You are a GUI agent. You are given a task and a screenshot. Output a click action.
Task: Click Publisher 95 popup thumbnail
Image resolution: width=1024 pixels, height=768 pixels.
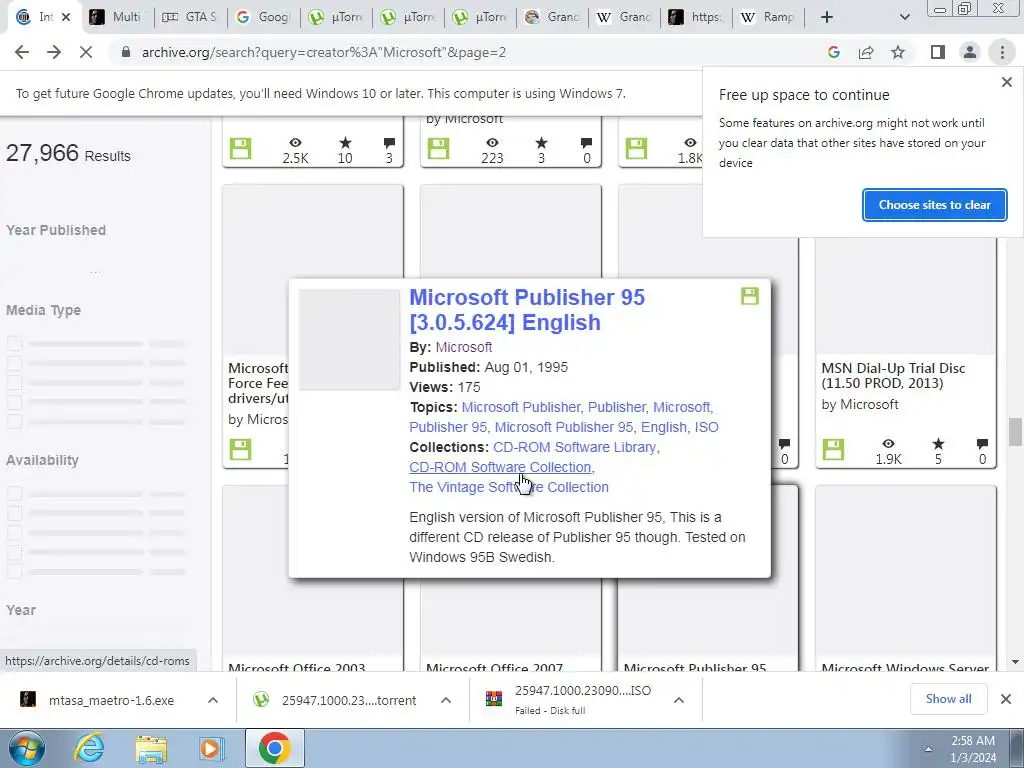[349, 340]
